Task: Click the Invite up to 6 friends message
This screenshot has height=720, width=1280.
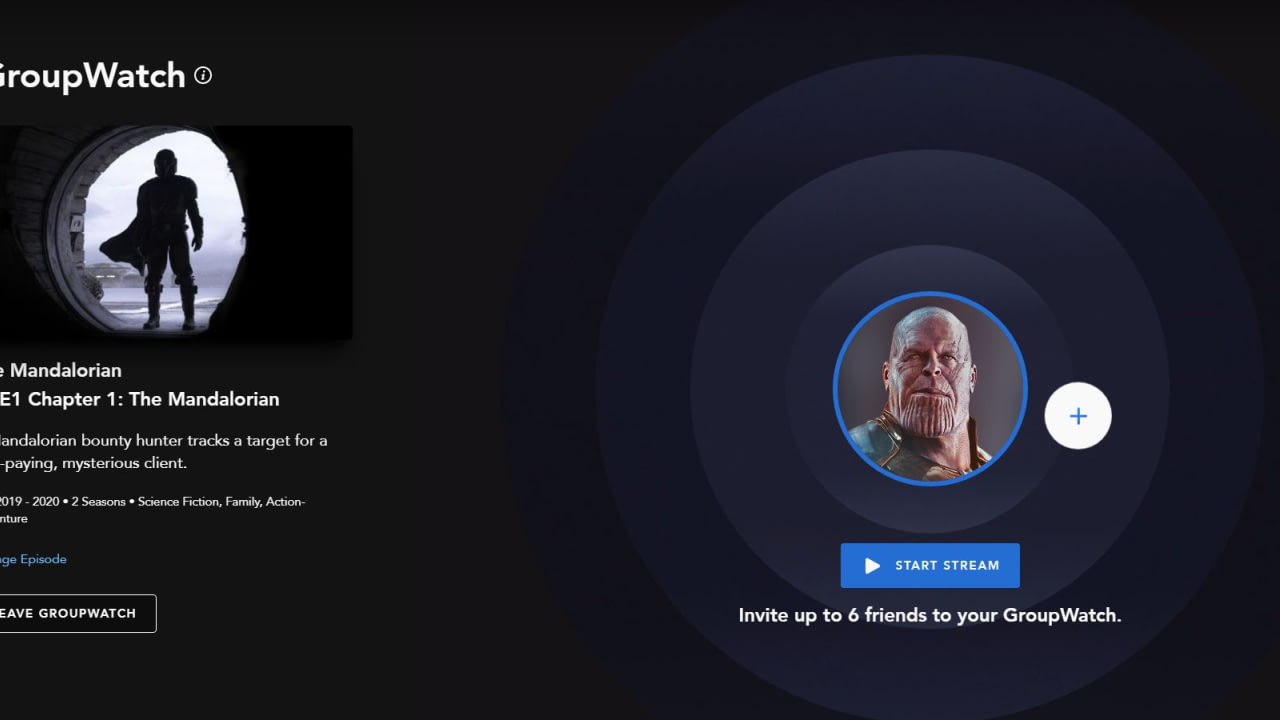Action: (930, 615)
